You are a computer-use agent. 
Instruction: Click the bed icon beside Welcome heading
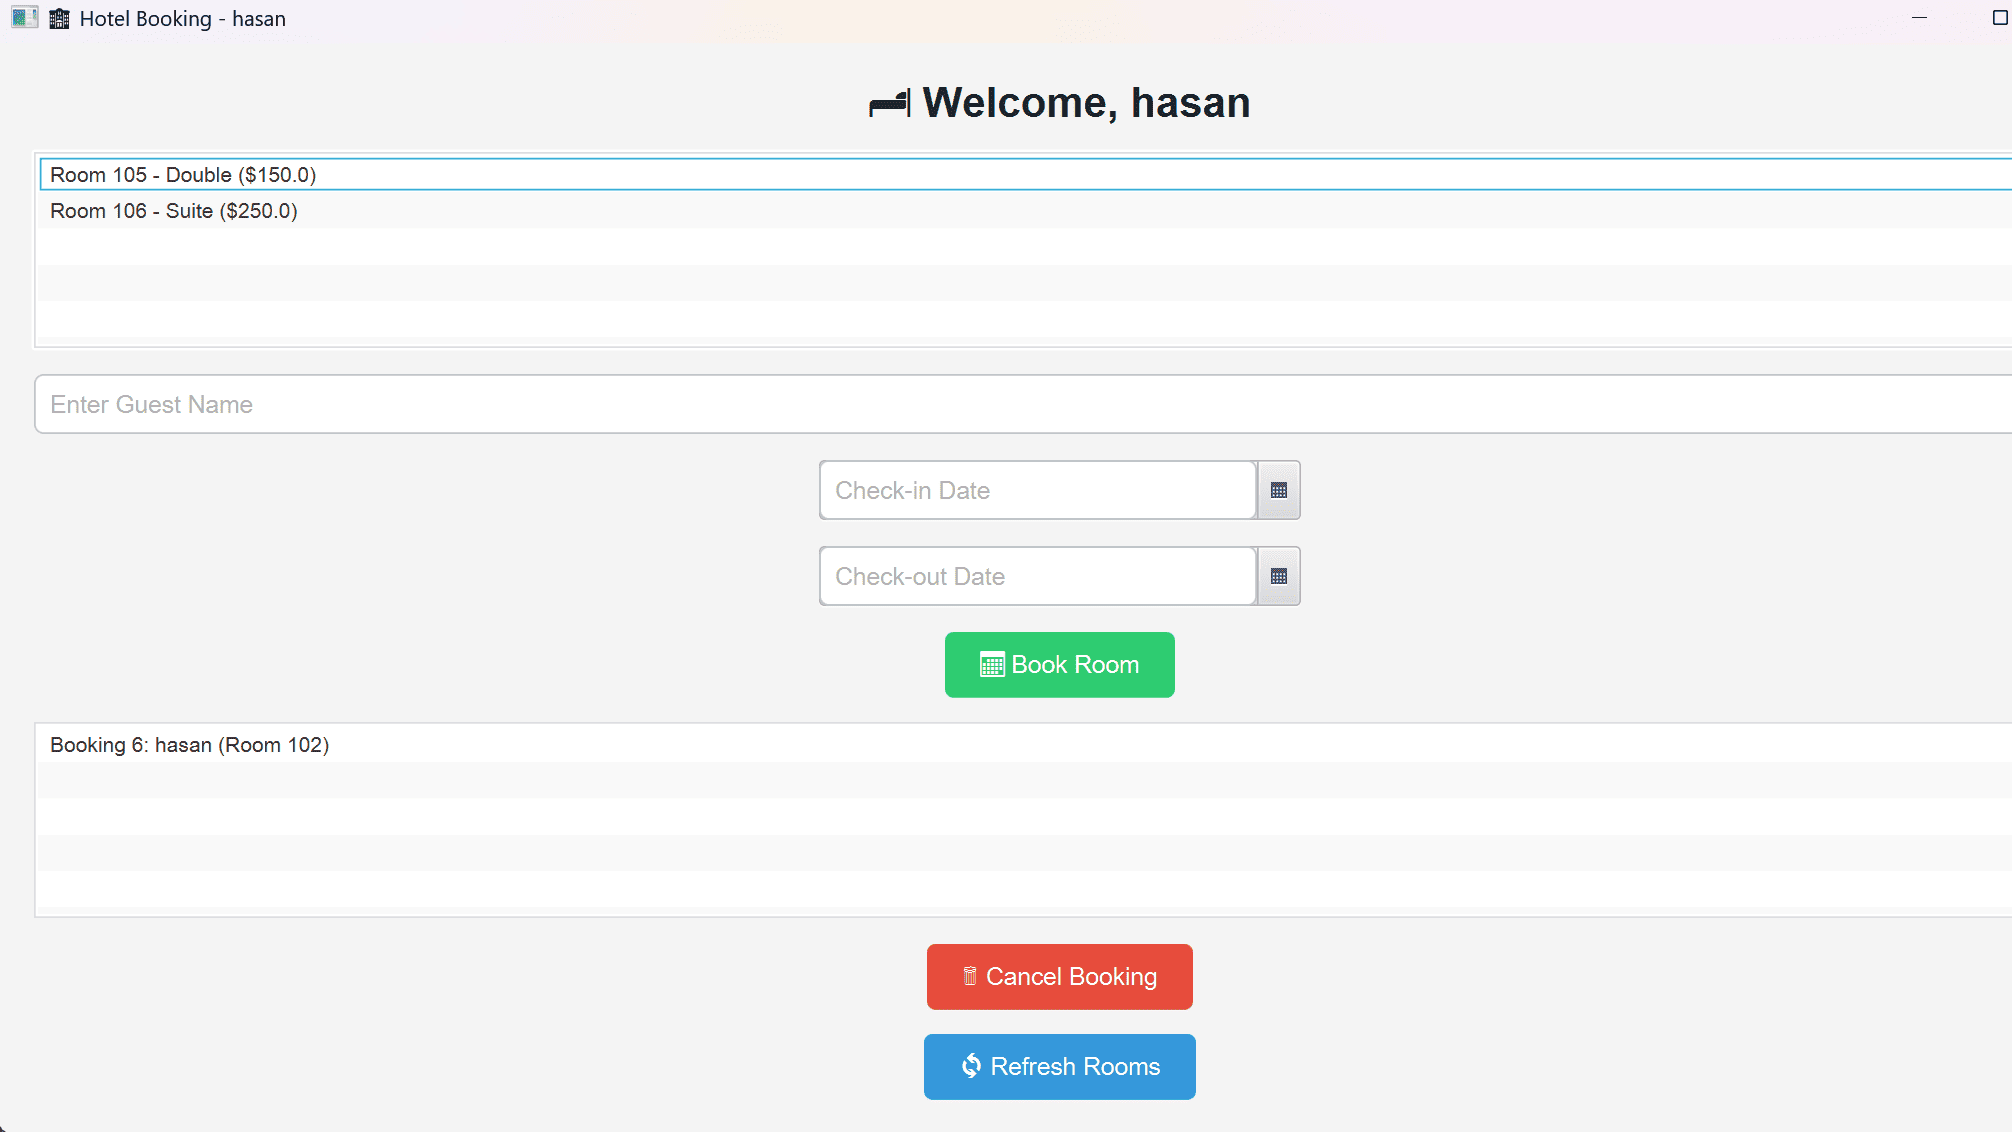[888, 102]
